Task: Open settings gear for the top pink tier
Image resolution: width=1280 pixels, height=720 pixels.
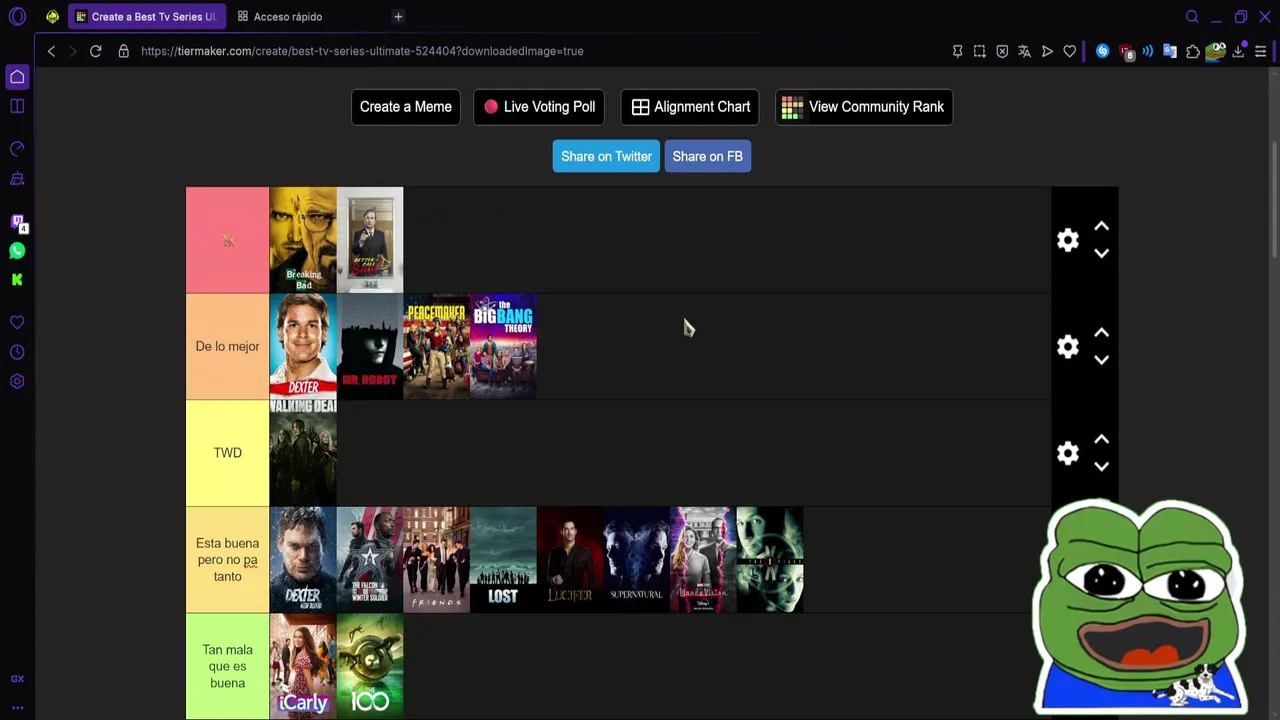Action: 1068,240
